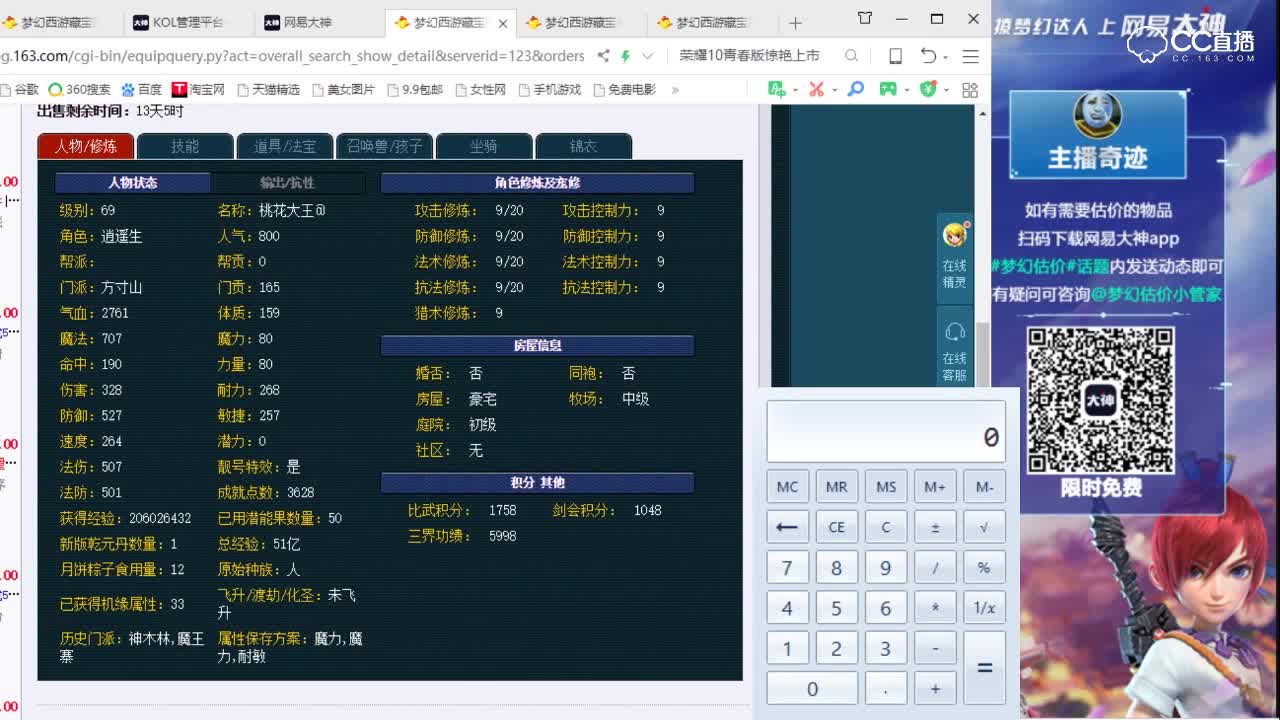
Task: Expand the scissors screenshot dropdown arrow
Action: click(x=833, y=90)
